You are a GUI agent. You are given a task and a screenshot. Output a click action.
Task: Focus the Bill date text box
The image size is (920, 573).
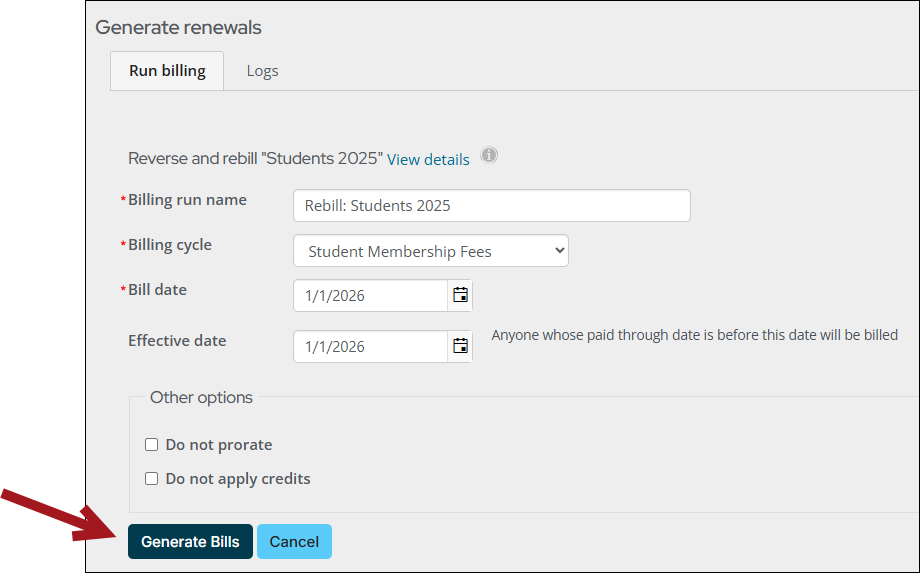(x=370, y=296)
